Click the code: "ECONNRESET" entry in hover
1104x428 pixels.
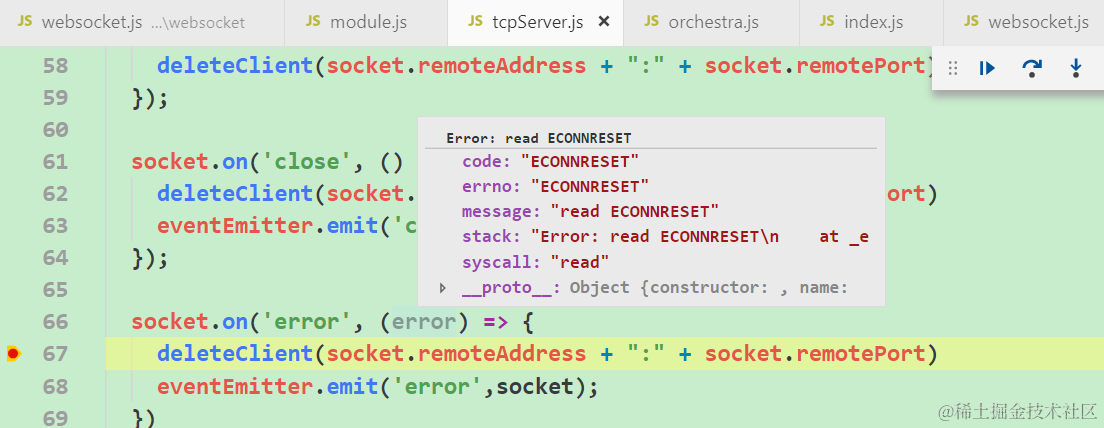pyautogui.click(x=551, y=161)
